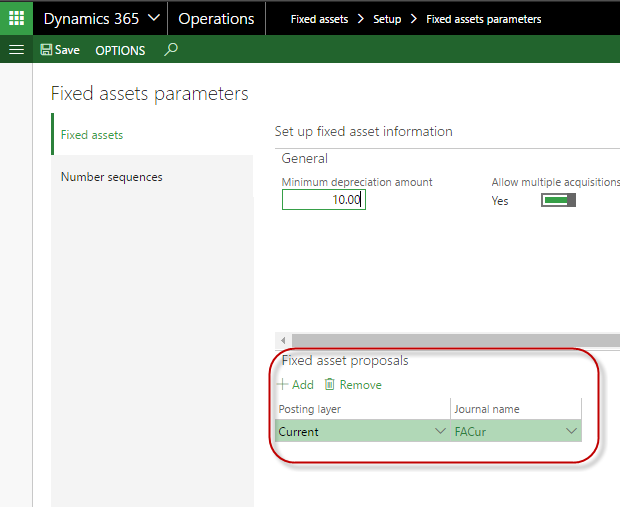The width and height of the screenshot is (620, 507).
Task: Click the Remove trash can icon
Action: click(x=329, y=384)
